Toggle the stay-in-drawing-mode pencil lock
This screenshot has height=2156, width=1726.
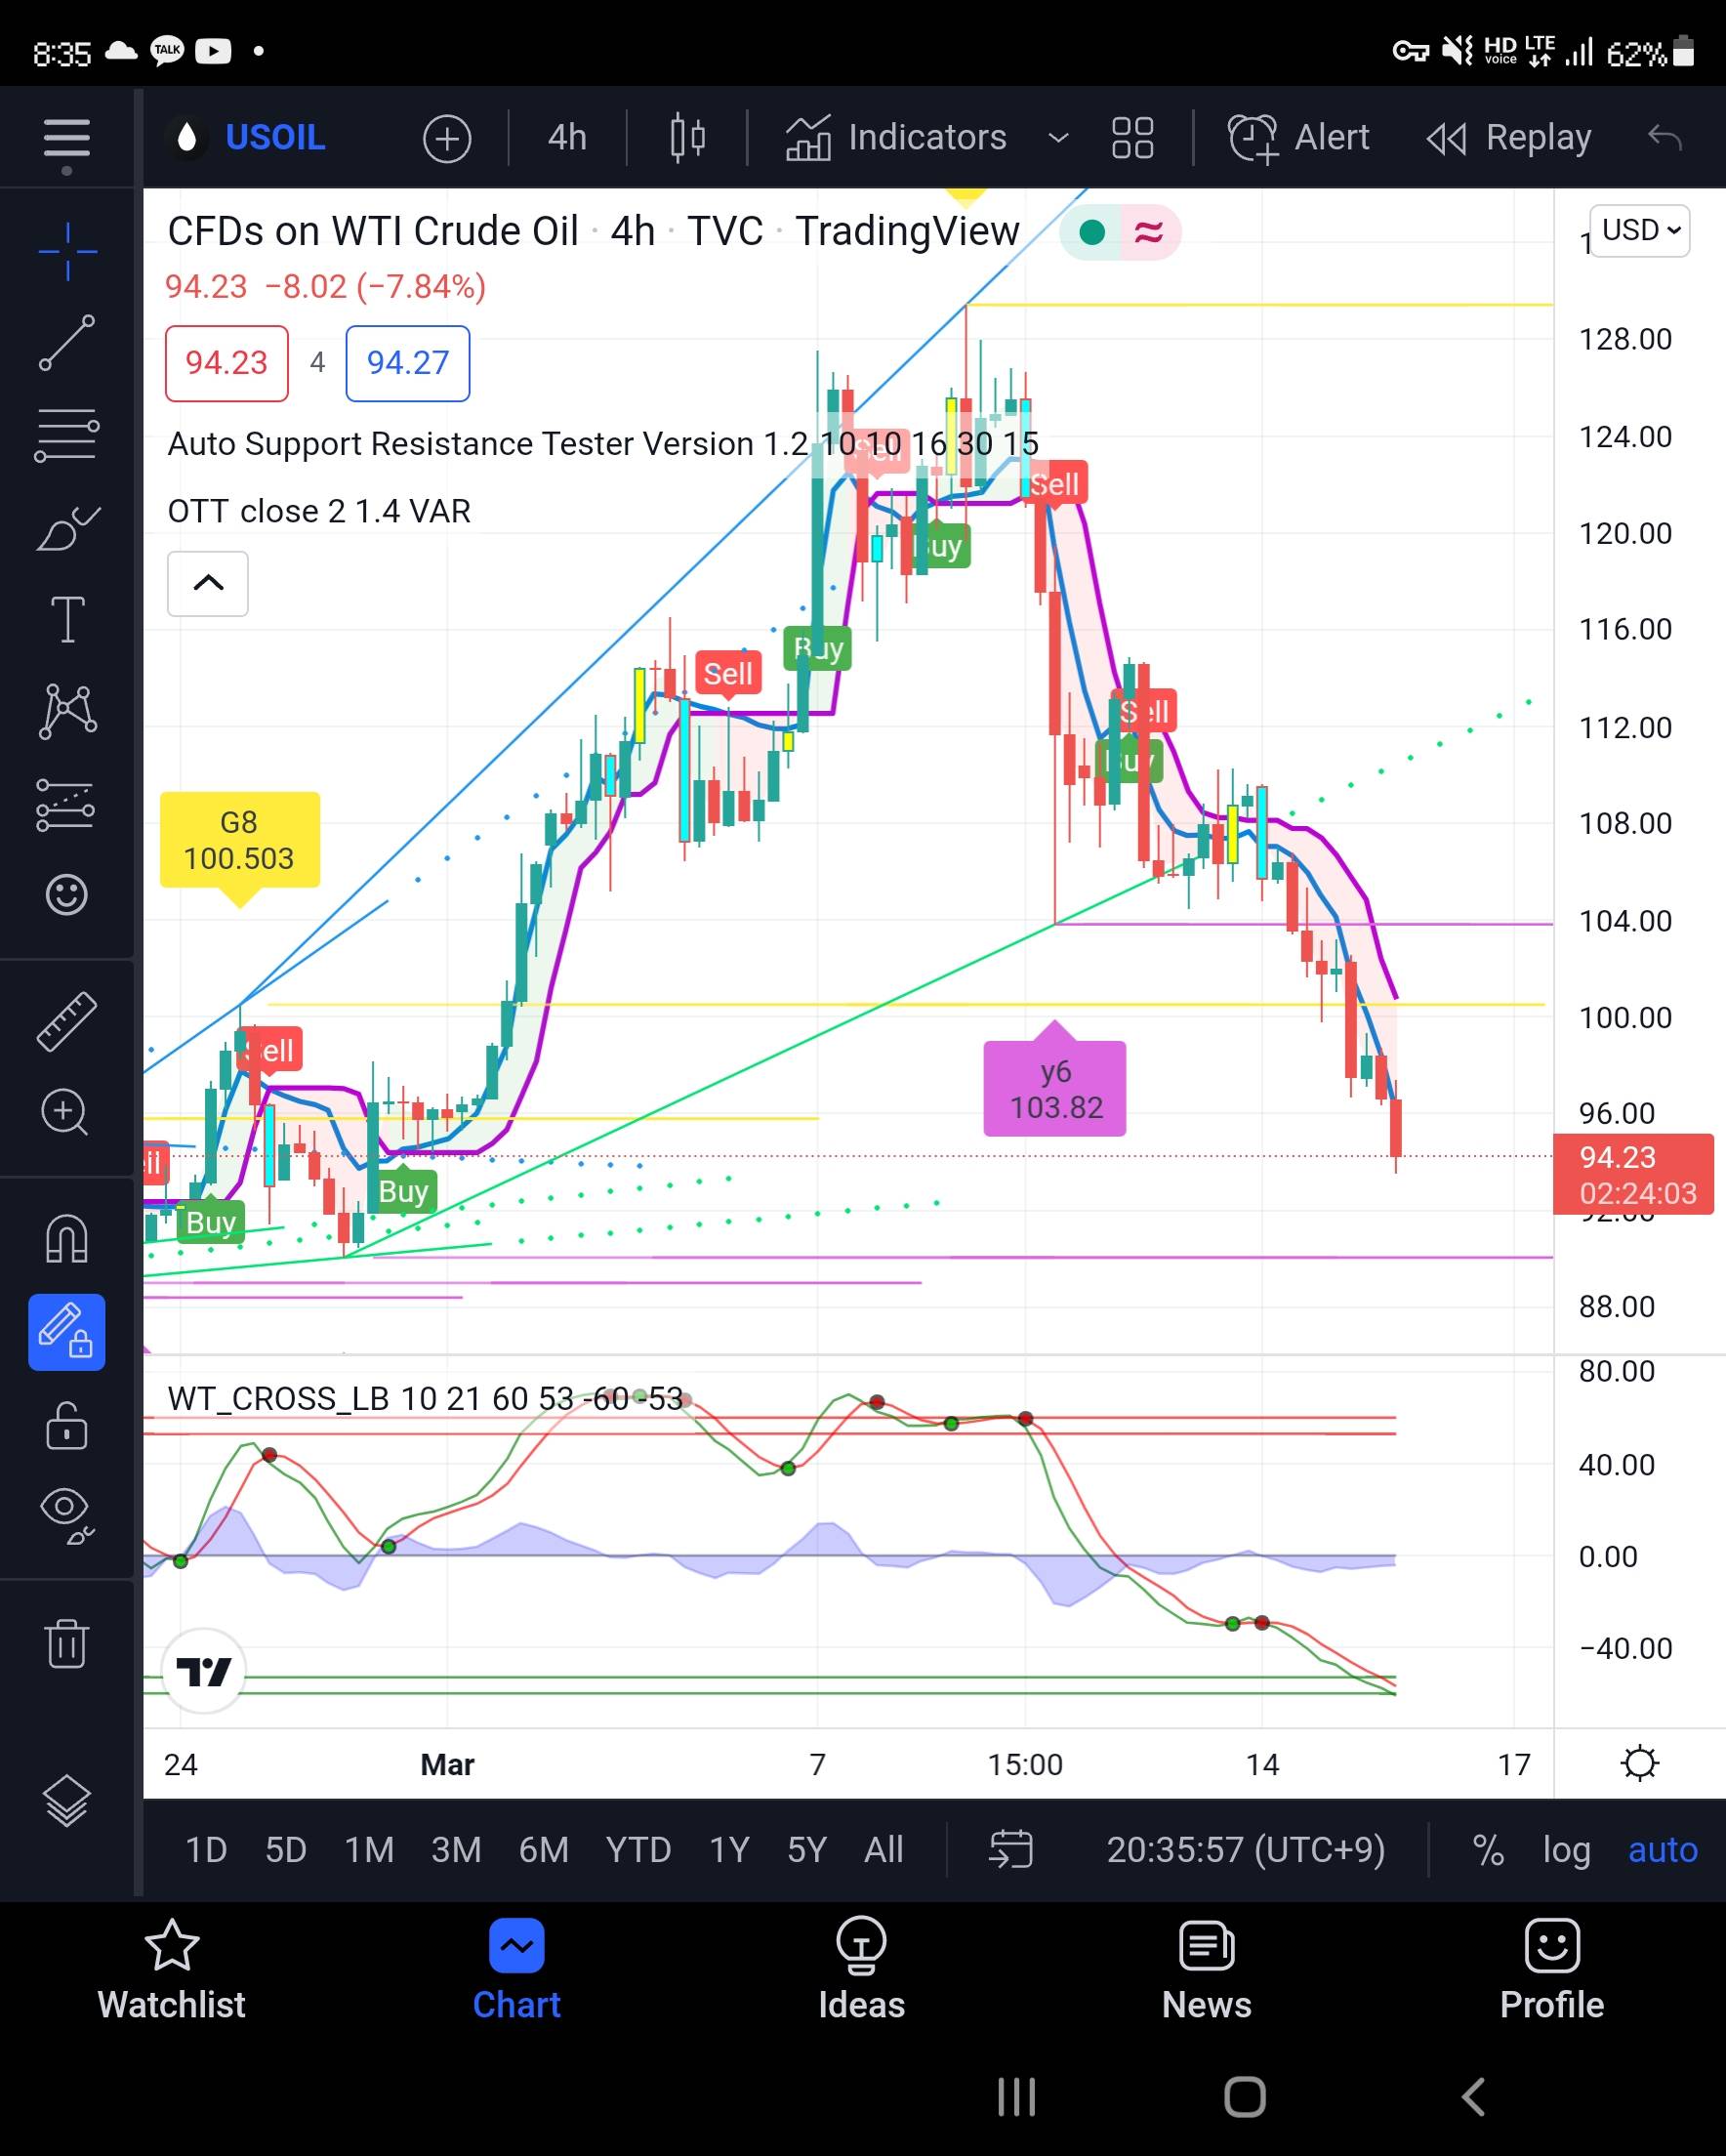point(67,1331)
